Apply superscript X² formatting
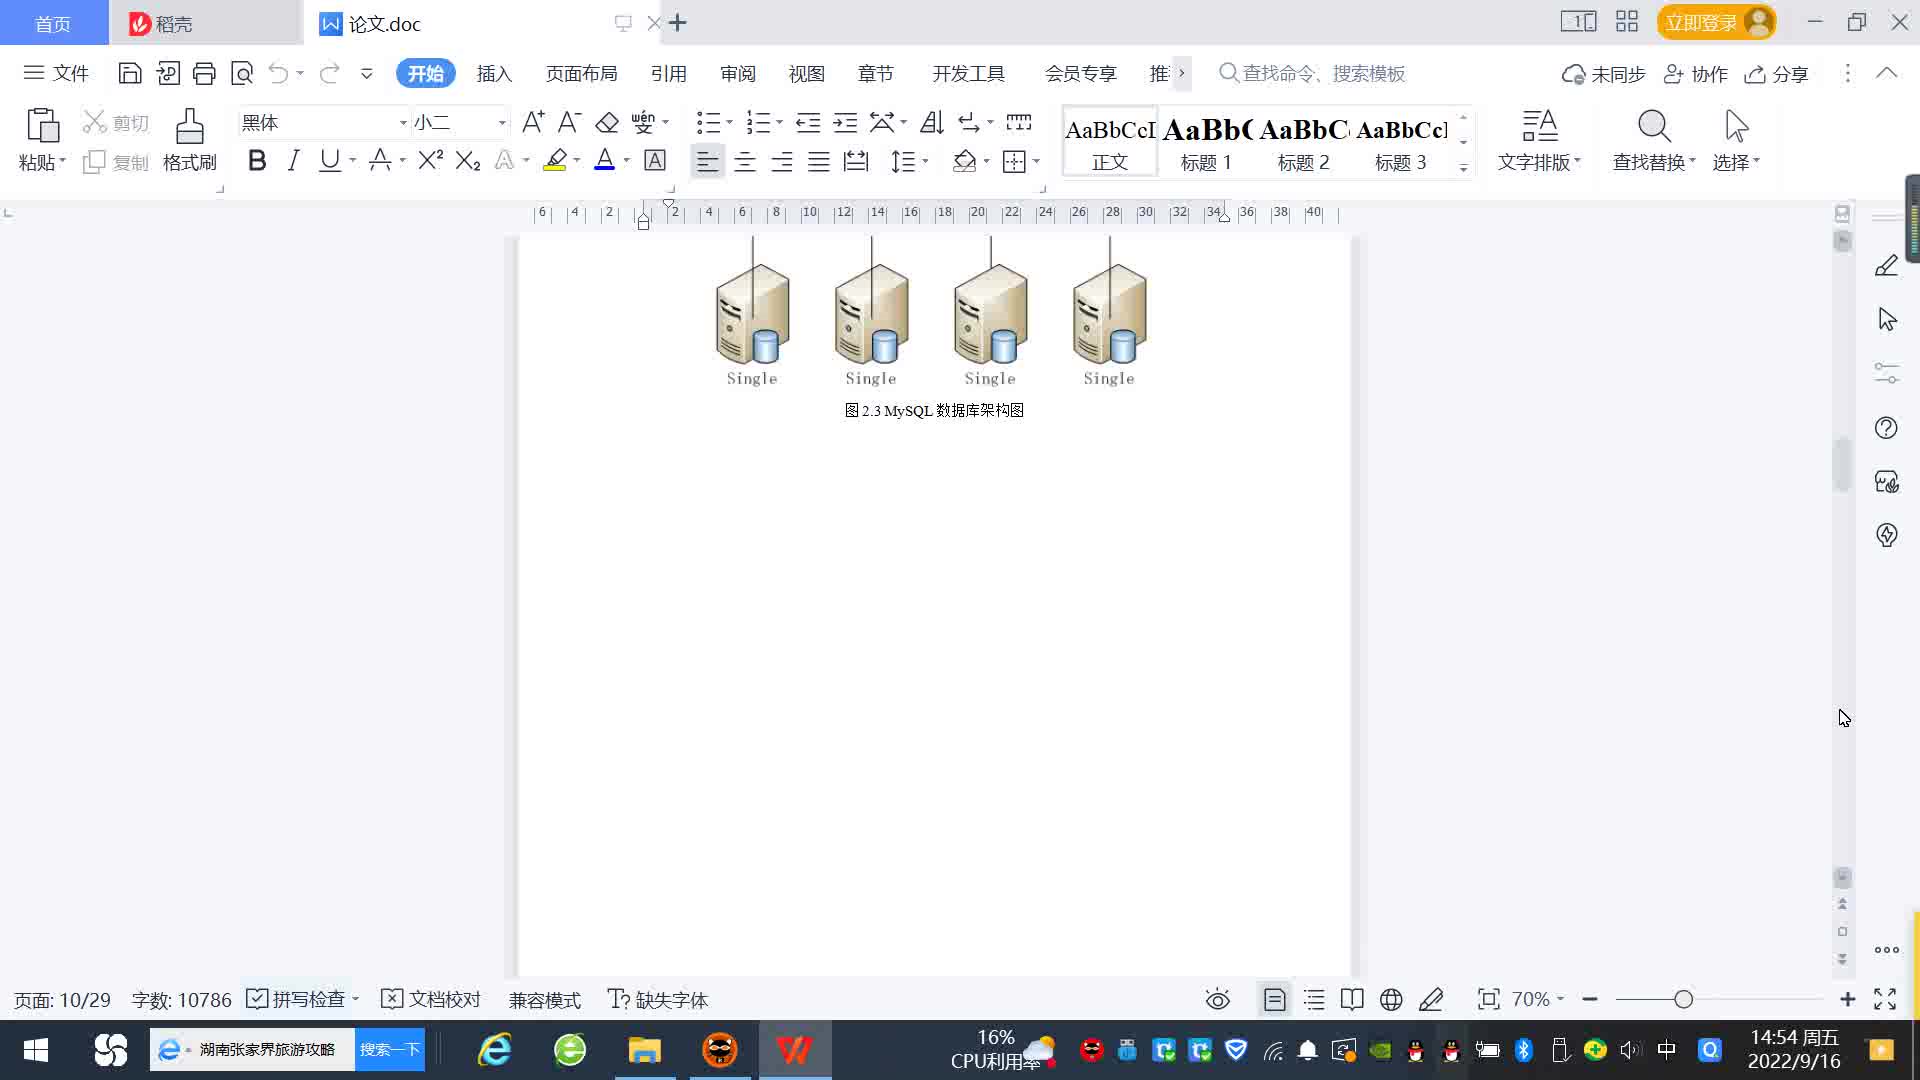 point(431,160)
